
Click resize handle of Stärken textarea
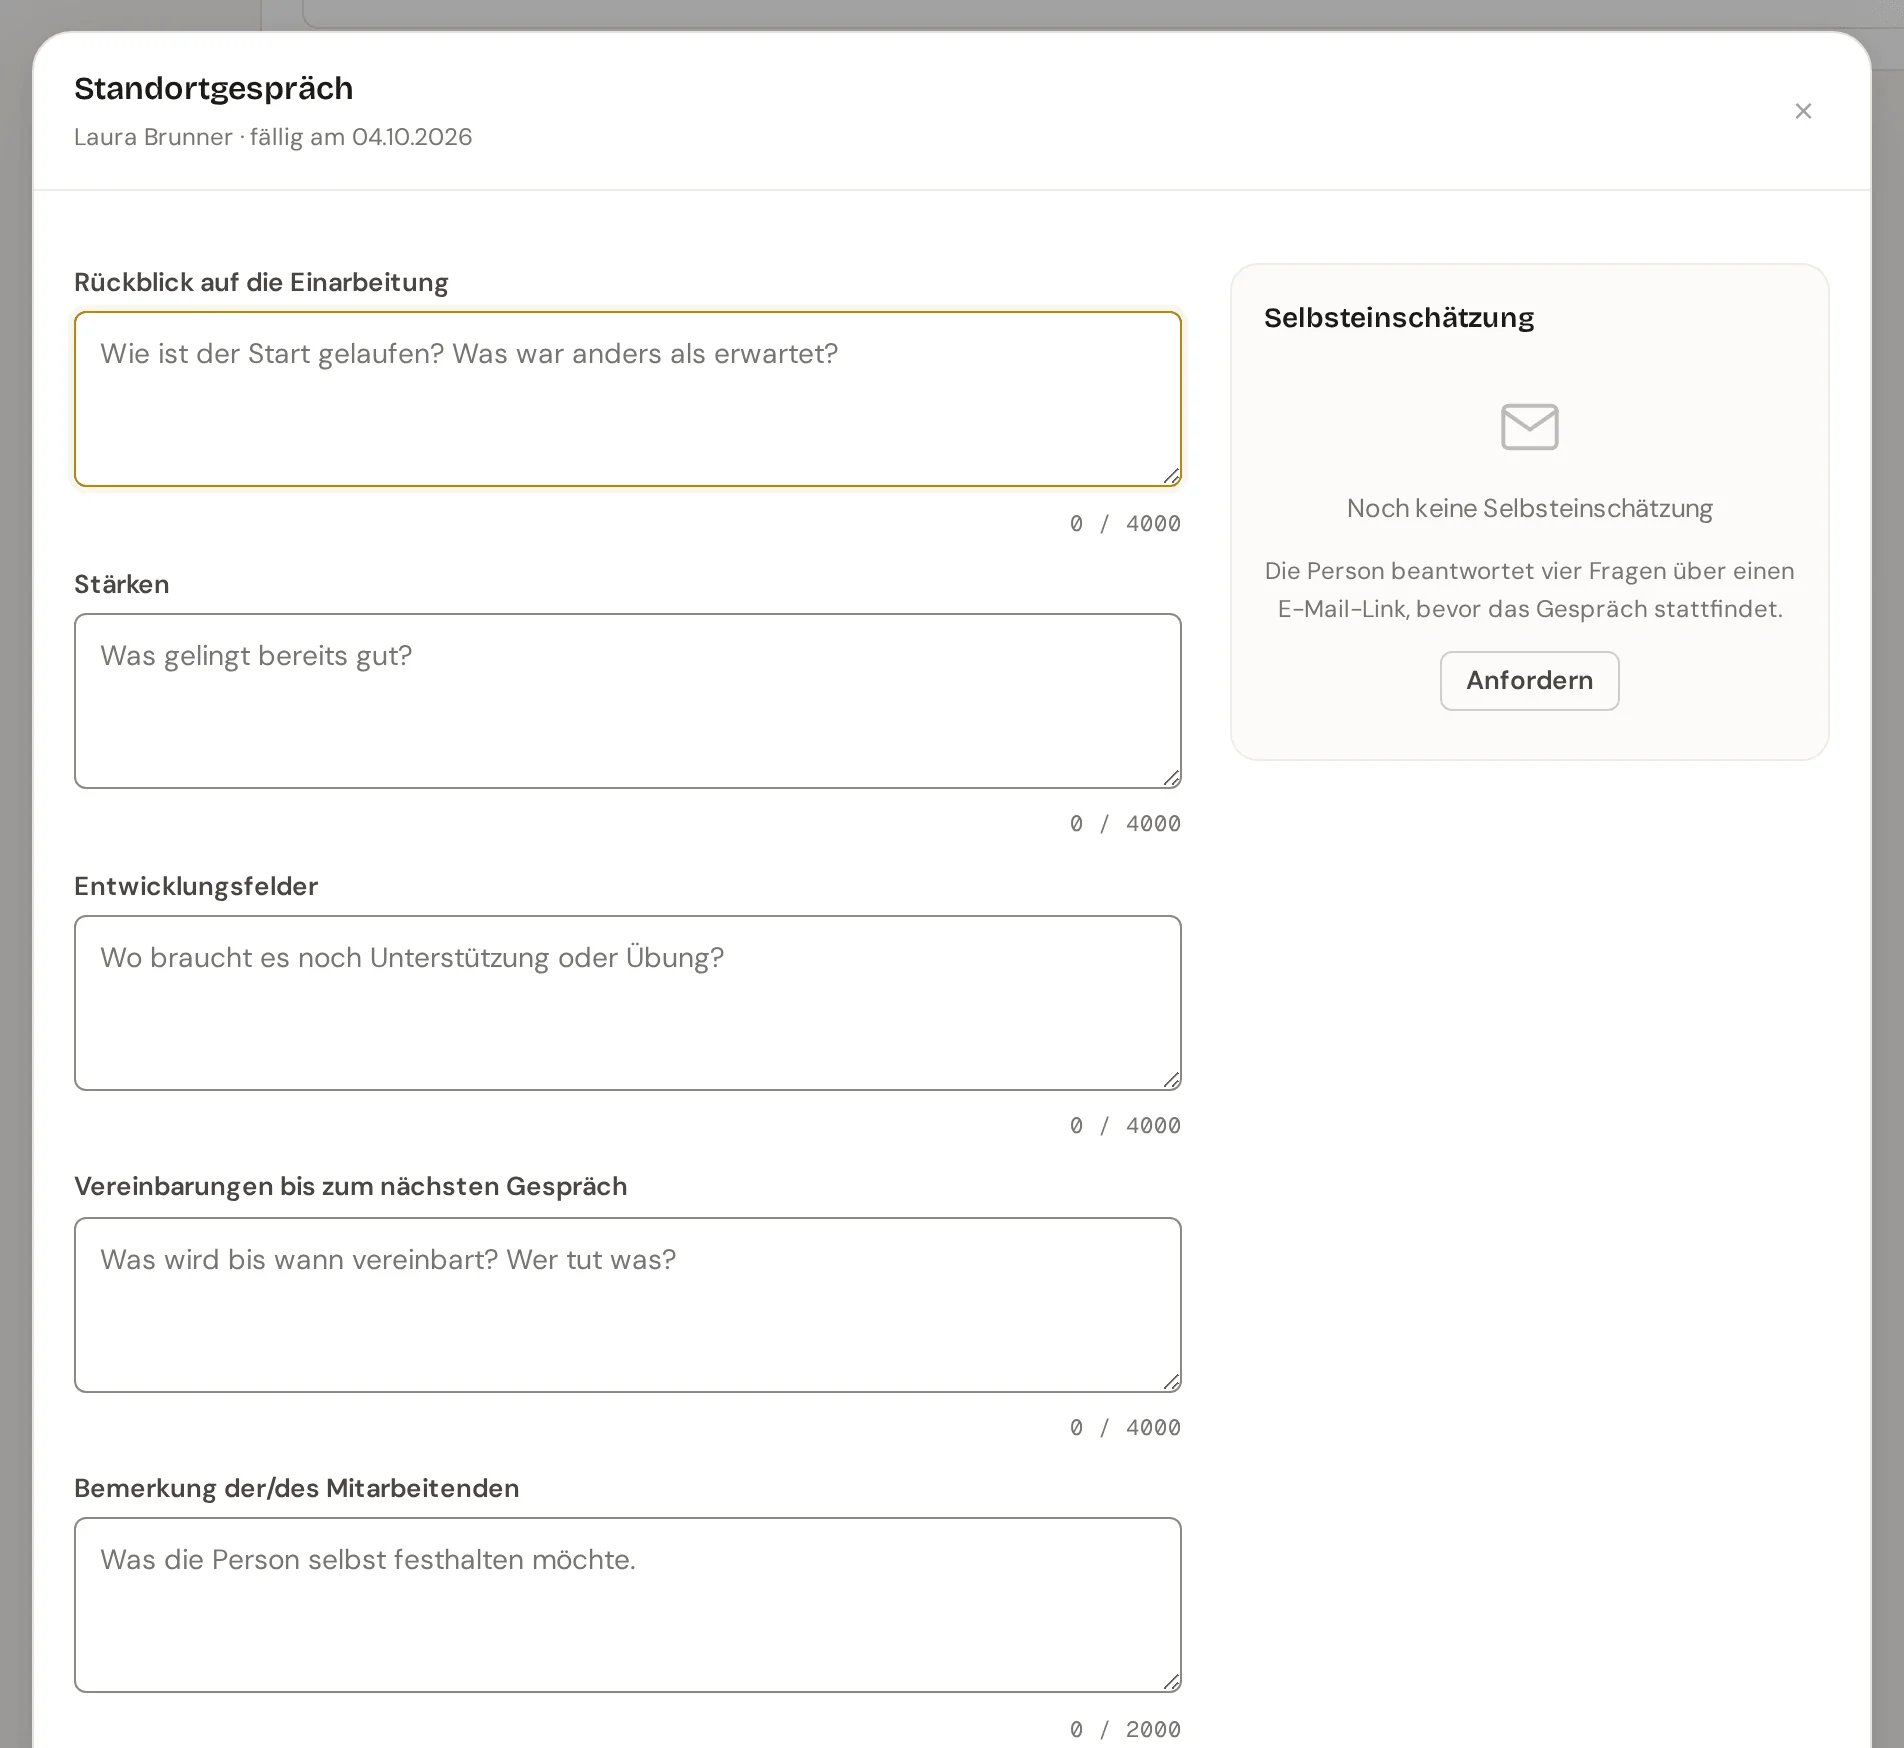click(1172, 779)
